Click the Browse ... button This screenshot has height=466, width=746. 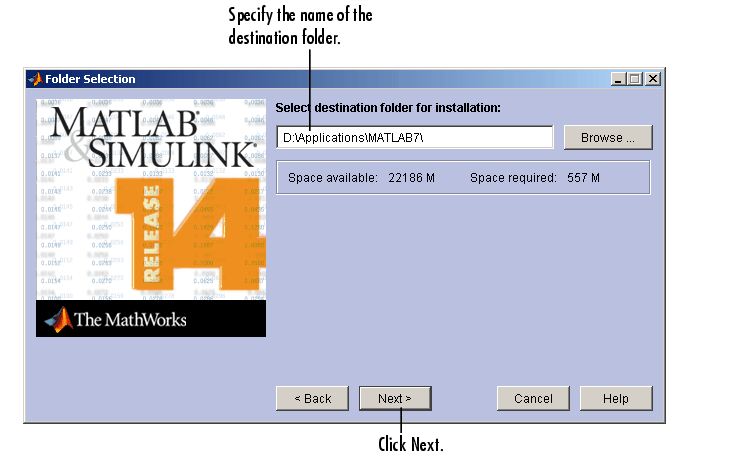coord(608,138)
